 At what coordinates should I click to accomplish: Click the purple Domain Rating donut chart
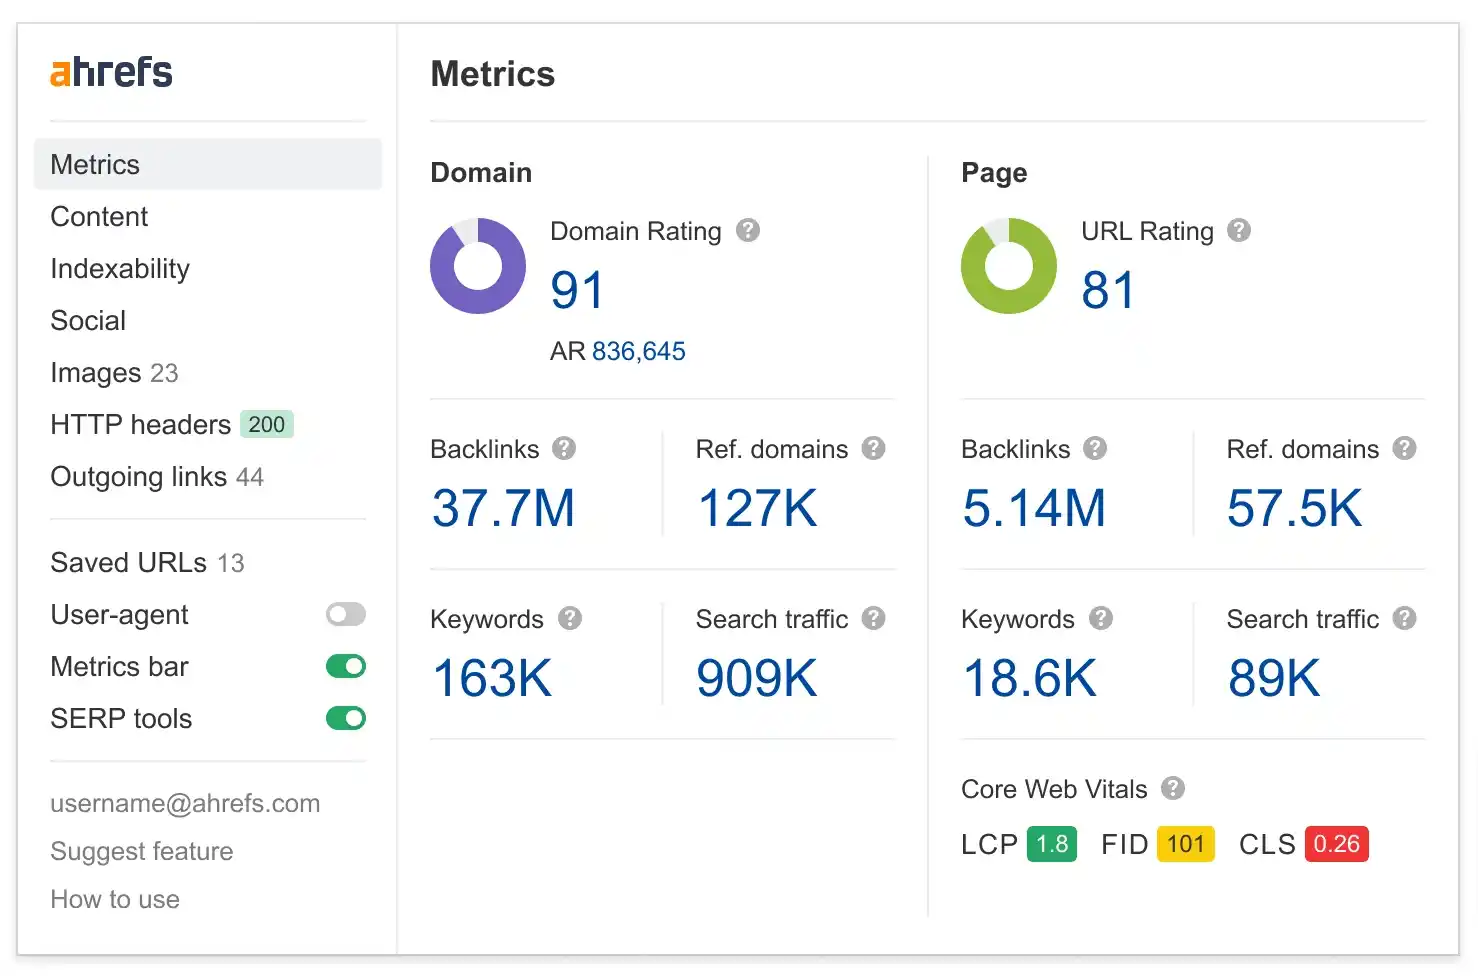point(478,266)
